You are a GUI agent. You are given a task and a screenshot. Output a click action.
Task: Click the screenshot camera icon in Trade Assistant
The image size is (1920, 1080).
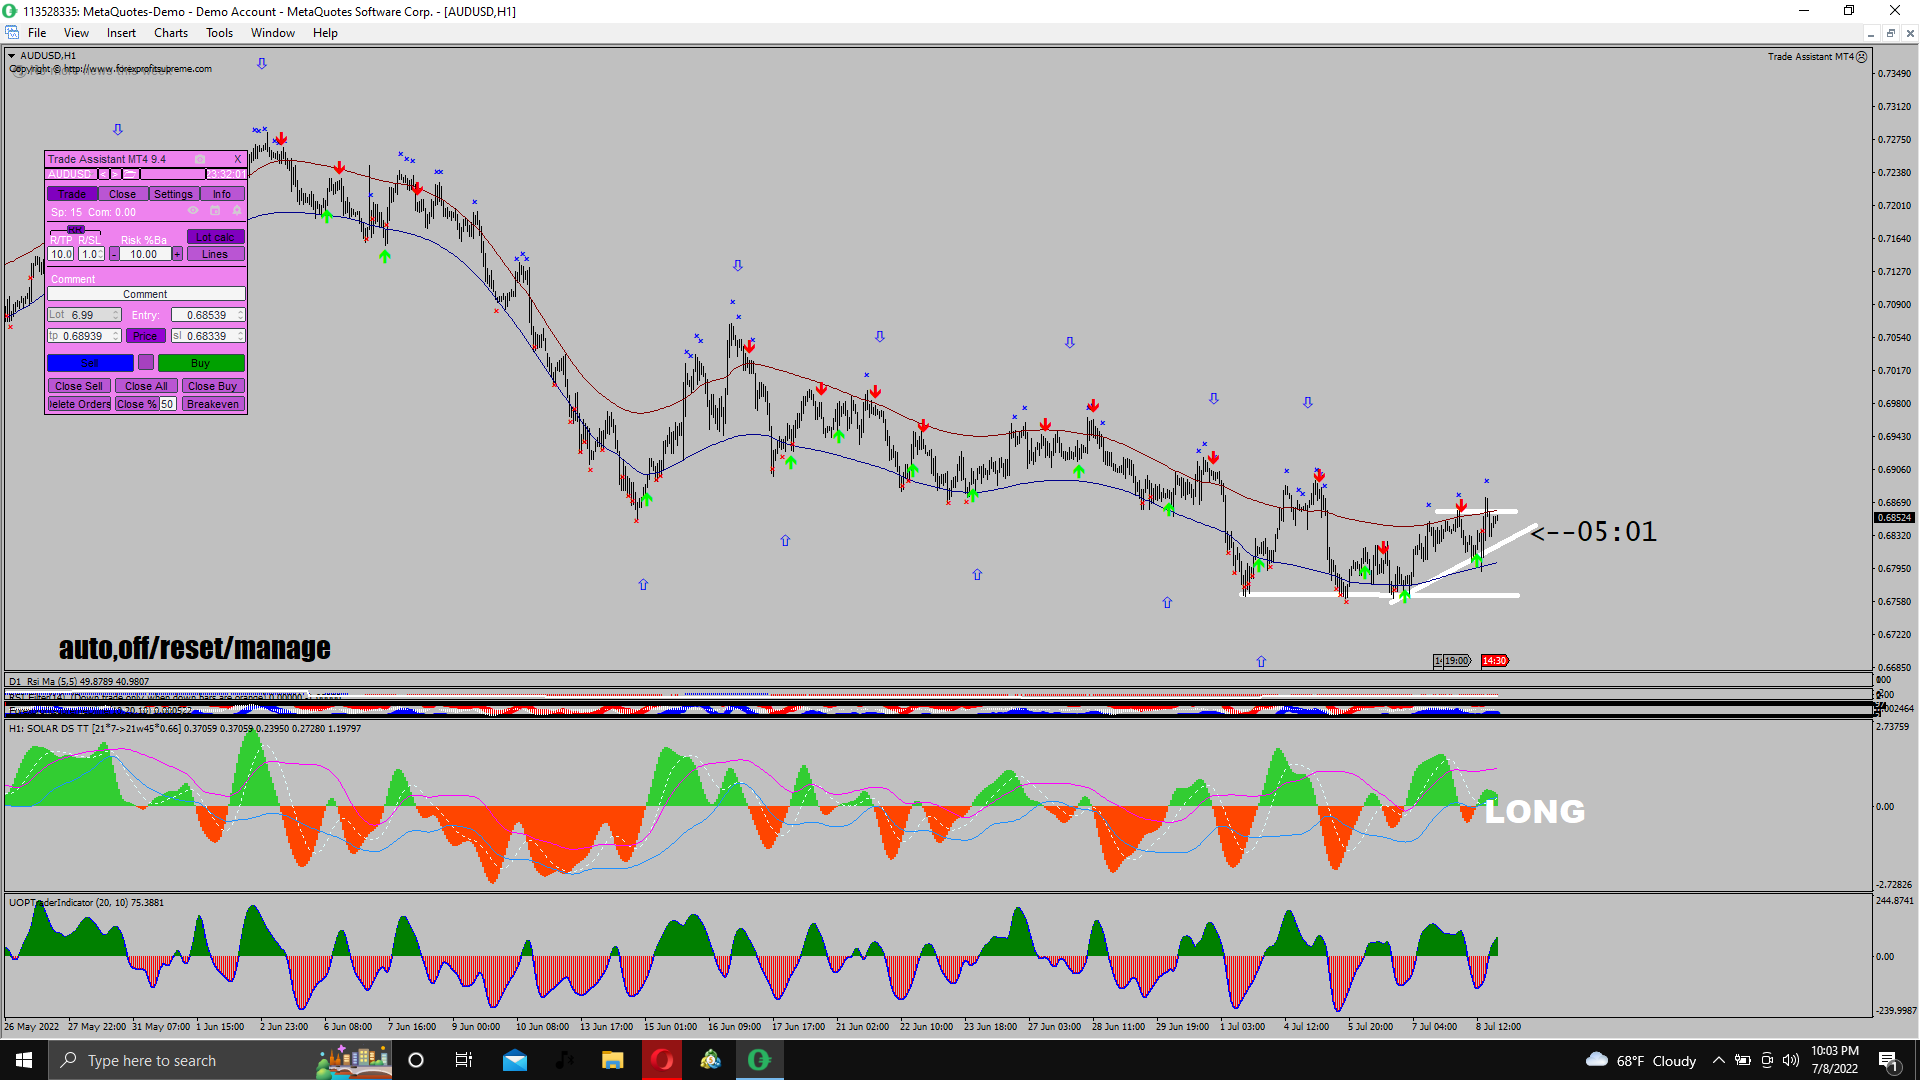click(200, 159)
